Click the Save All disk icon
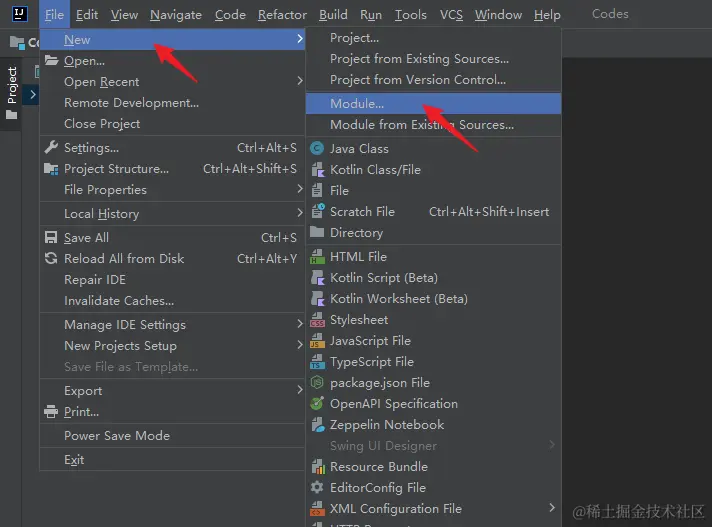 click(51, 237)
